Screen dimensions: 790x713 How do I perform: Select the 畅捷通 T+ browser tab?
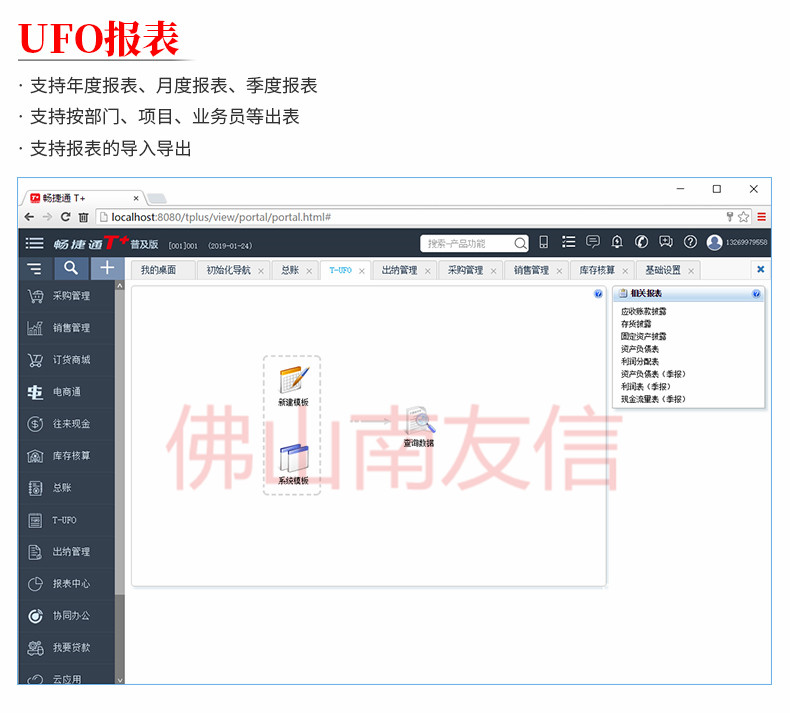tap(83, 198)
